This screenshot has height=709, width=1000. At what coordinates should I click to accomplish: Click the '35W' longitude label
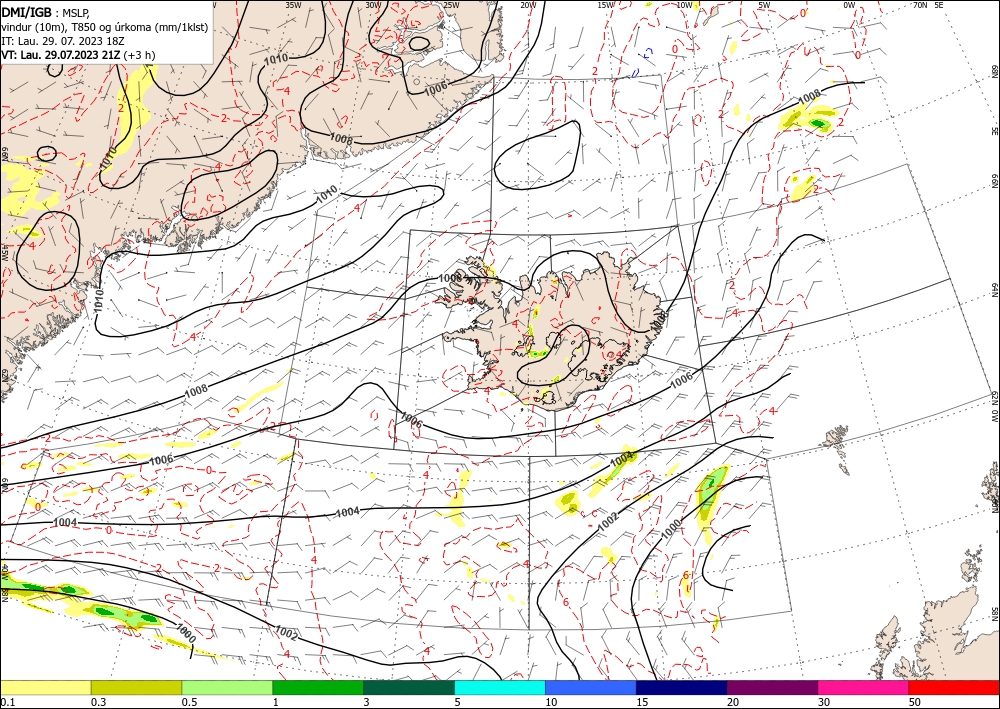(x=293, y=4)
